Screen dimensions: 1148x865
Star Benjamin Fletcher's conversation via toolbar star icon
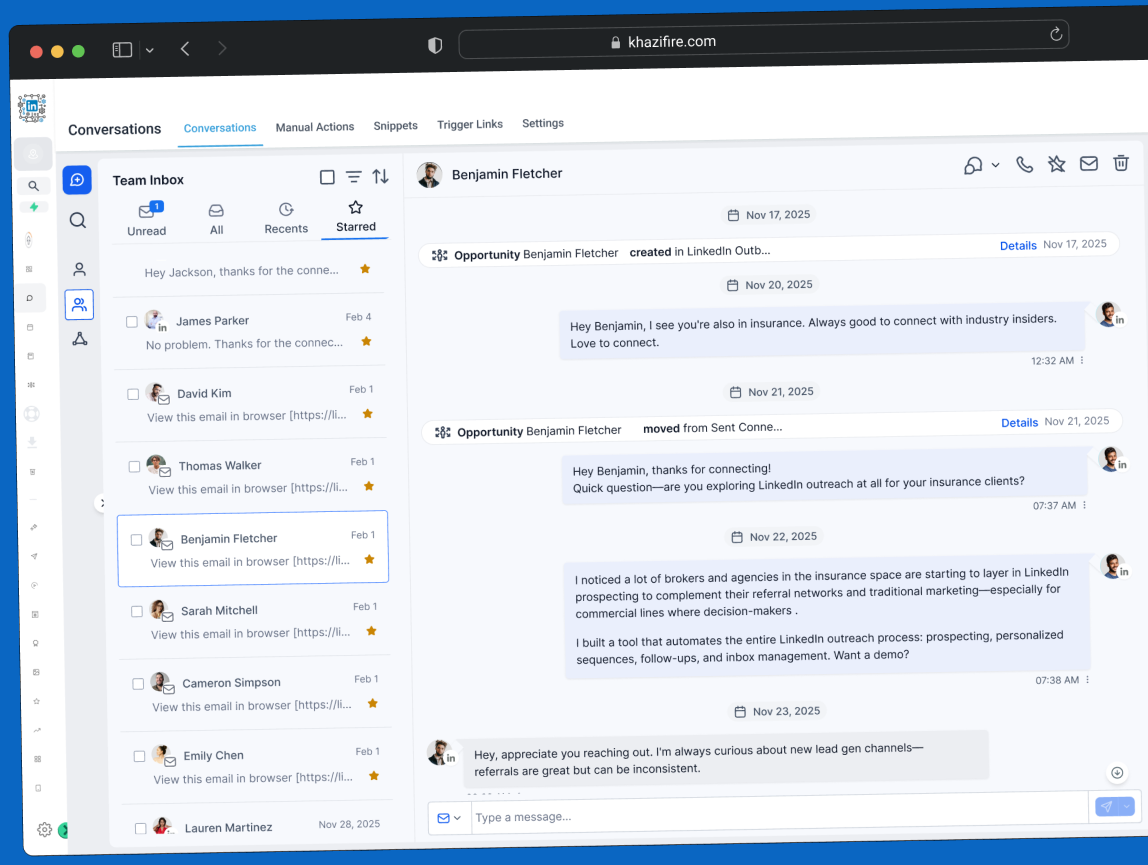(1056, 163)
